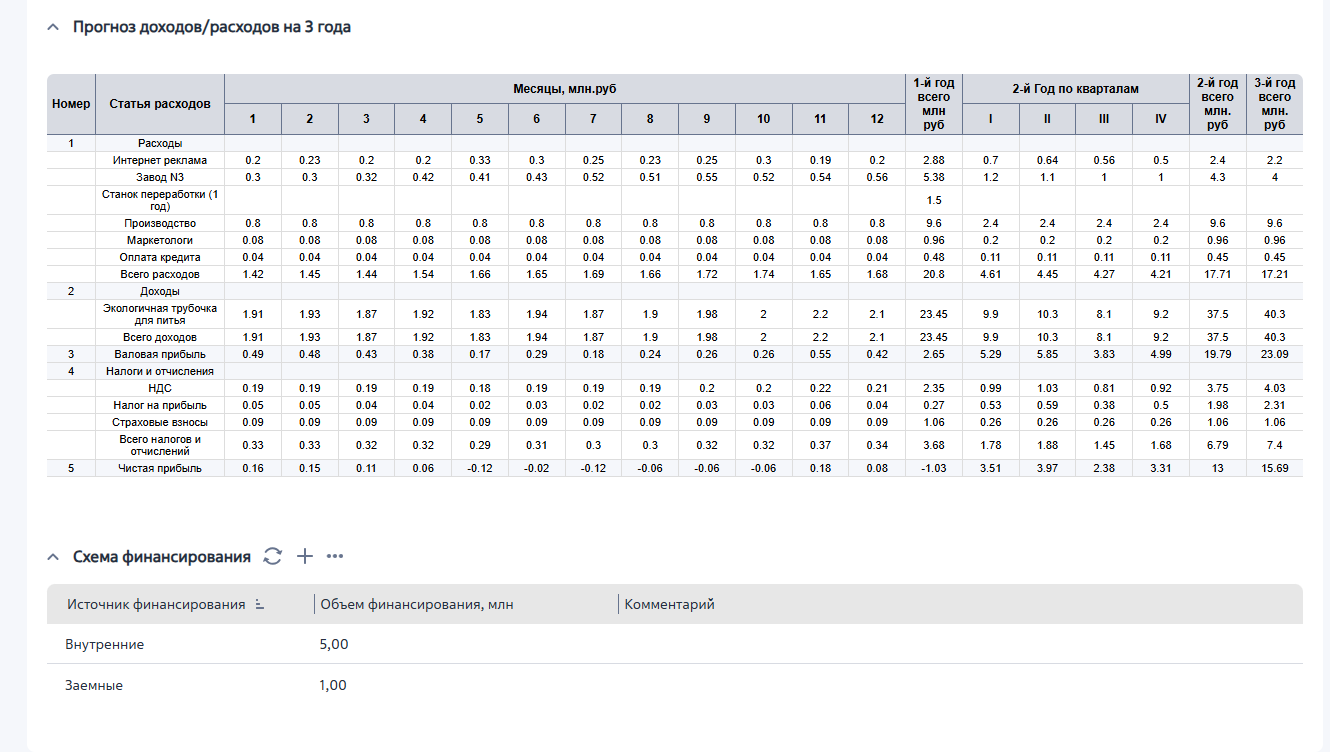
Task: Collapse the Прогноз доходов/расходов section
Action: pyautogui.click(x=53, y=28)
